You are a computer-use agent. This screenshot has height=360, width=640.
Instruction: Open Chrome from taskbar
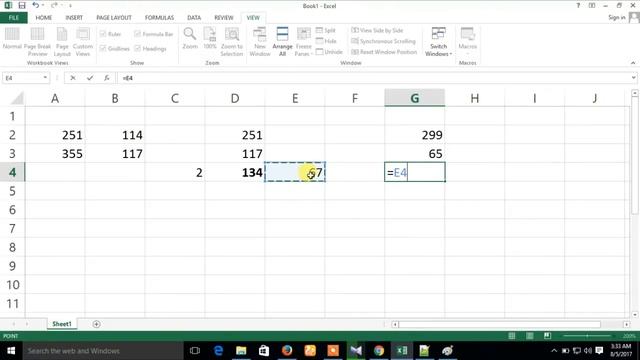(379, 351)
